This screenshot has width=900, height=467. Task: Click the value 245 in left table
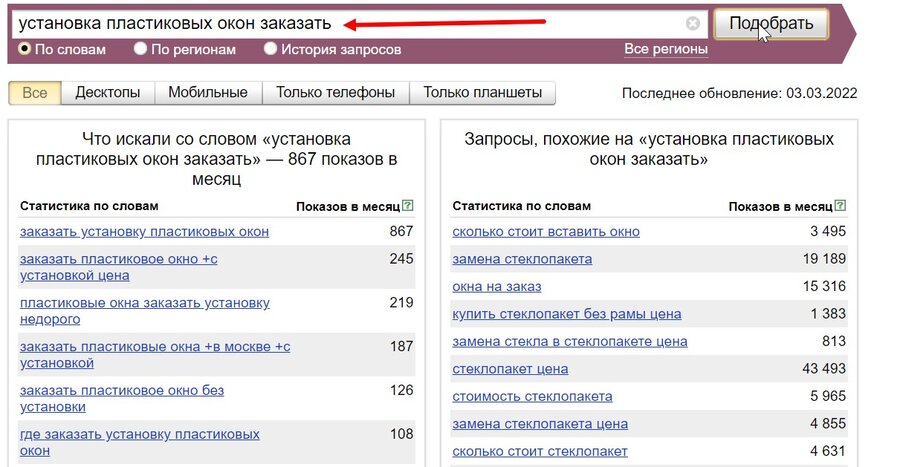(401, 259)
